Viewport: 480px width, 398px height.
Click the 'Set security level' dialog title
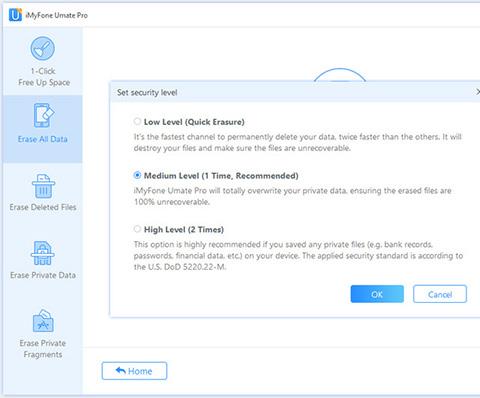147,93
